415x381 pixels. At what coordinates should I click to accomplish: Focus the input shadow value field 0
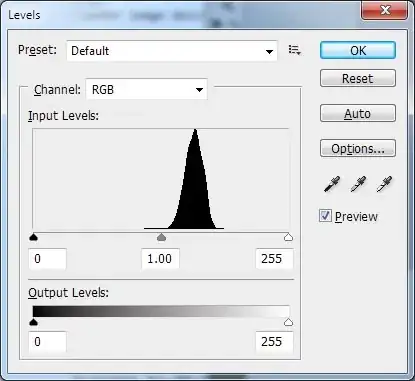[x=47, y=259]
